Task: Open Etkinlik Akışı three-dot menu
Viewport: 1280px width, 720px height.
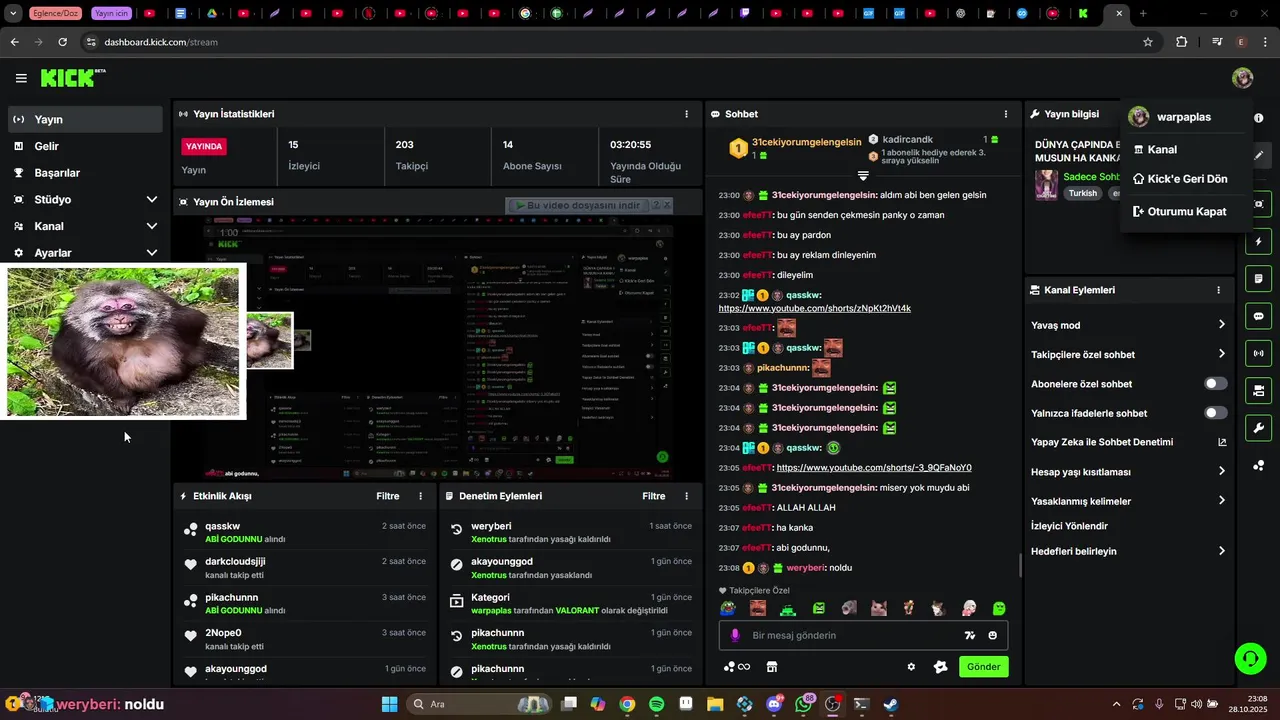Action: click(420, 496)
